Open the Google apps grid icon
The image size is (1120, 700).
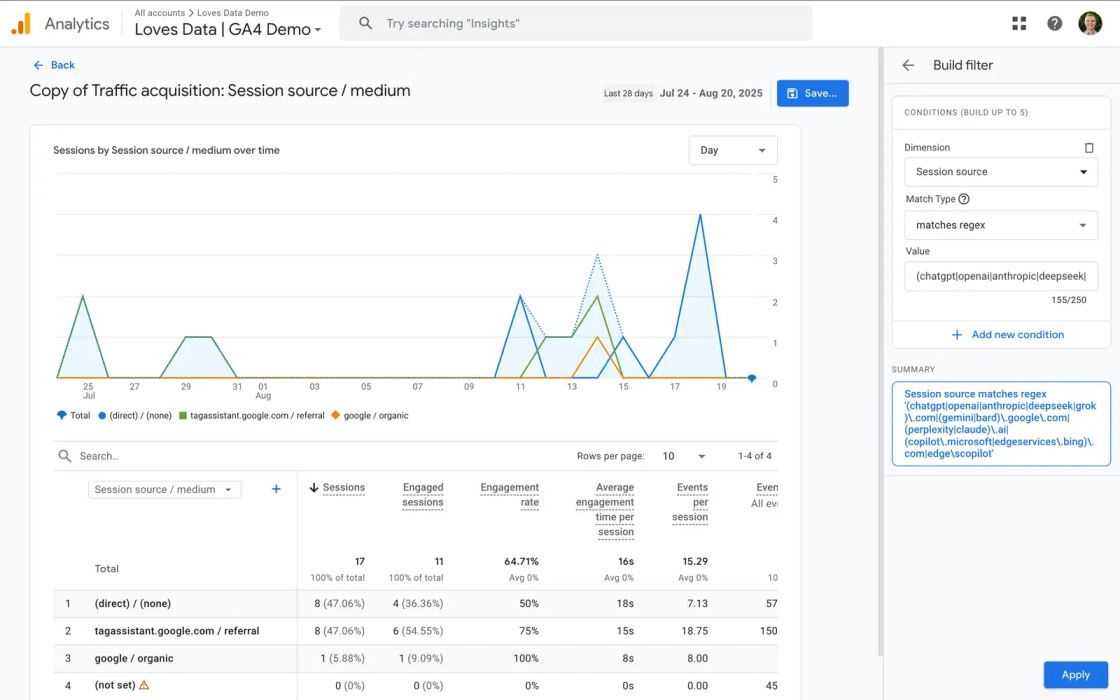click(x=1018, y=22)
